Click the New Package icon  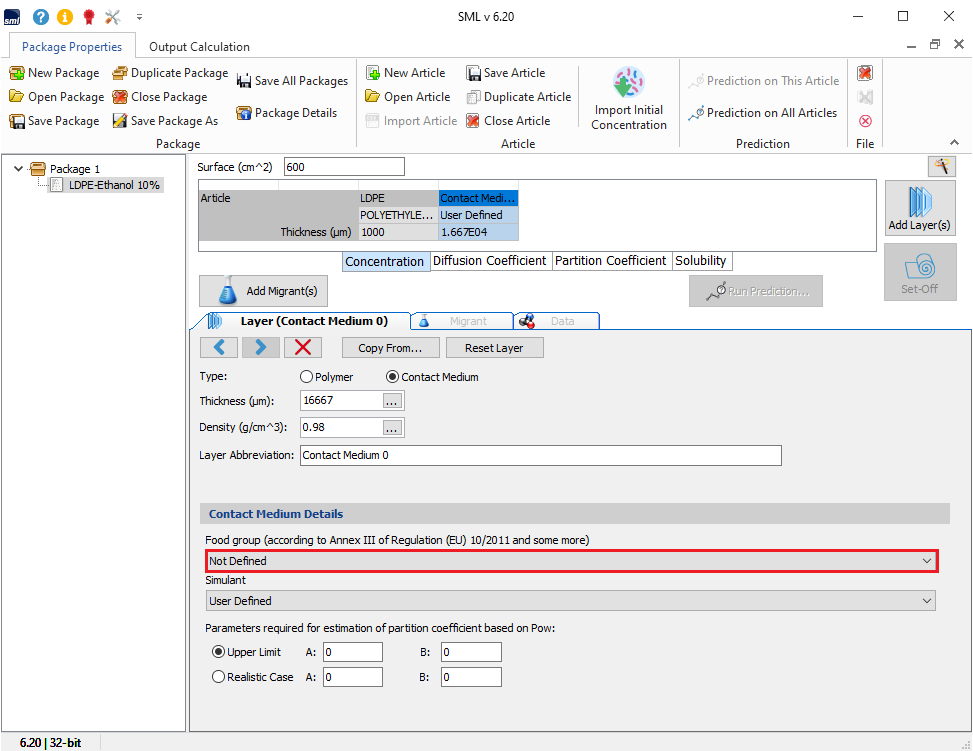[x=17, y=73]
